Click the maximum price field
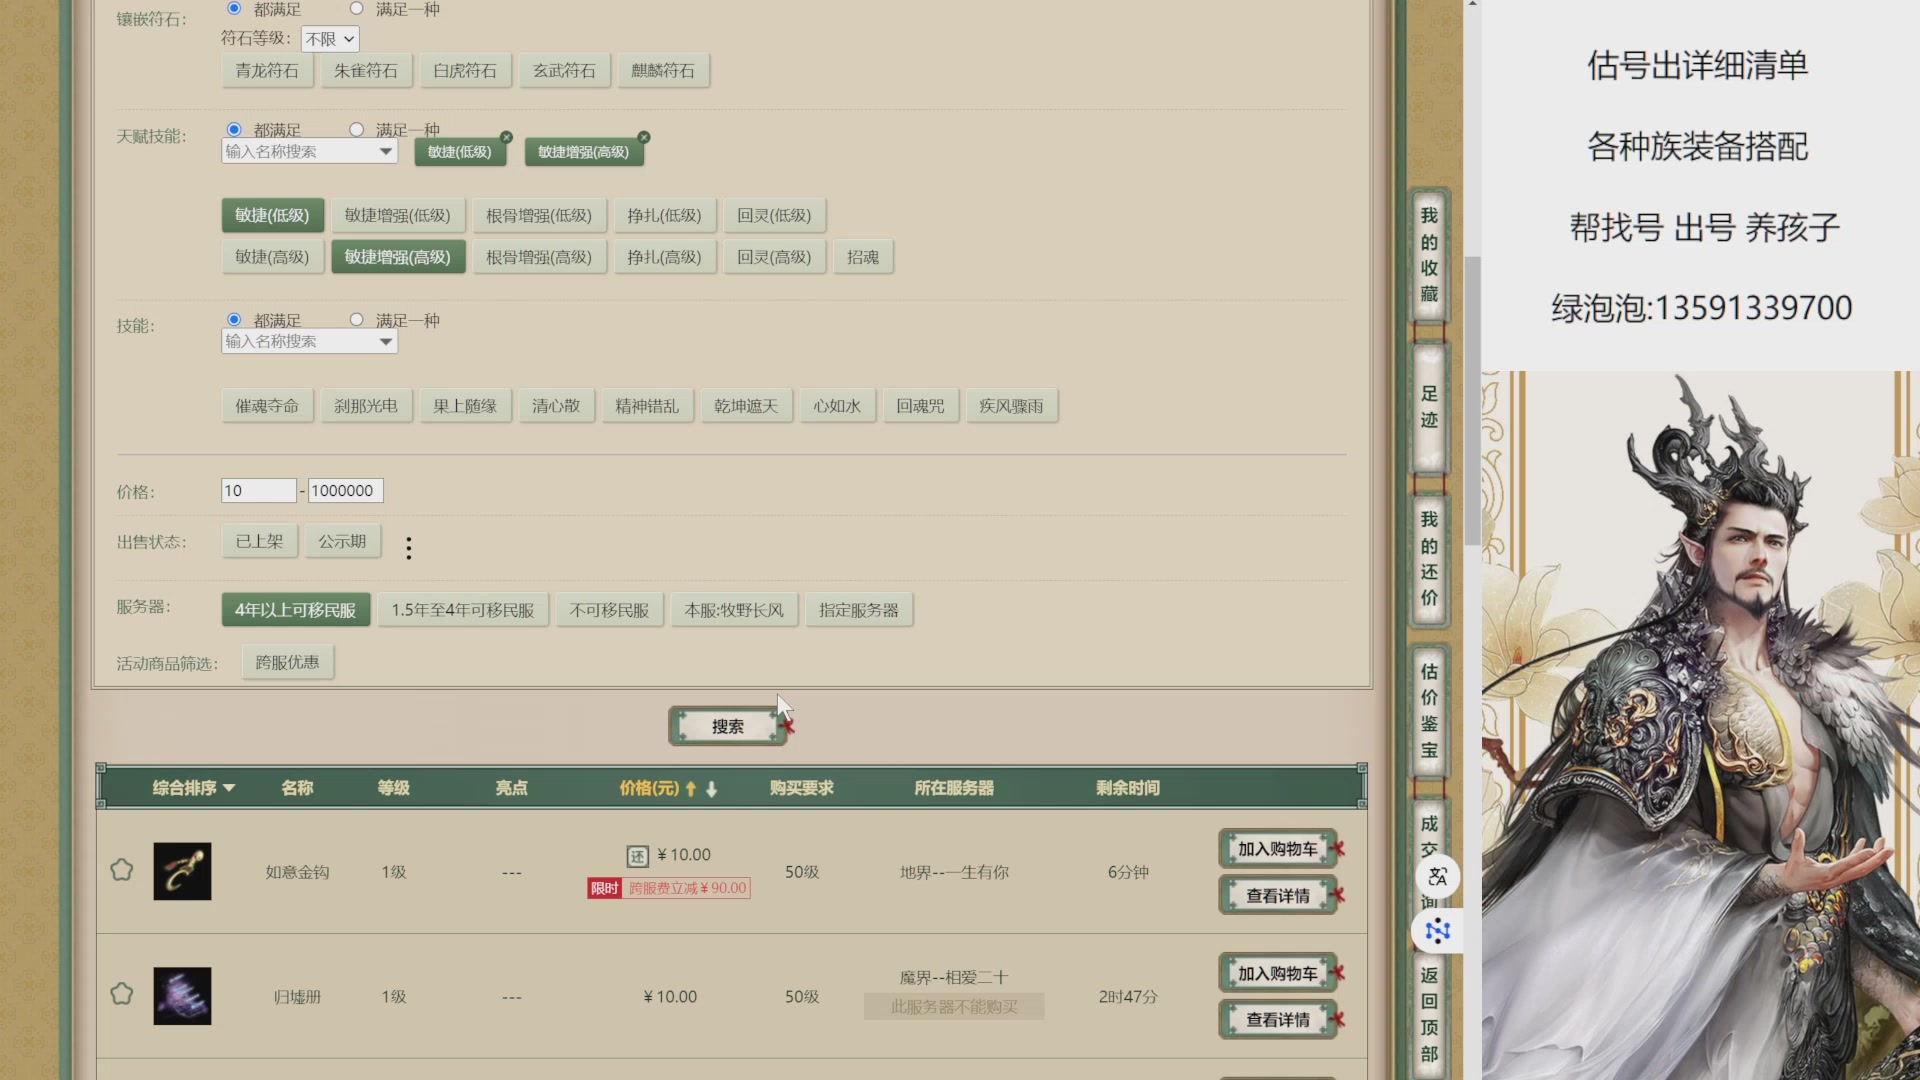The width and height of the screenshot is (1920, 1080). click(345, 491)
